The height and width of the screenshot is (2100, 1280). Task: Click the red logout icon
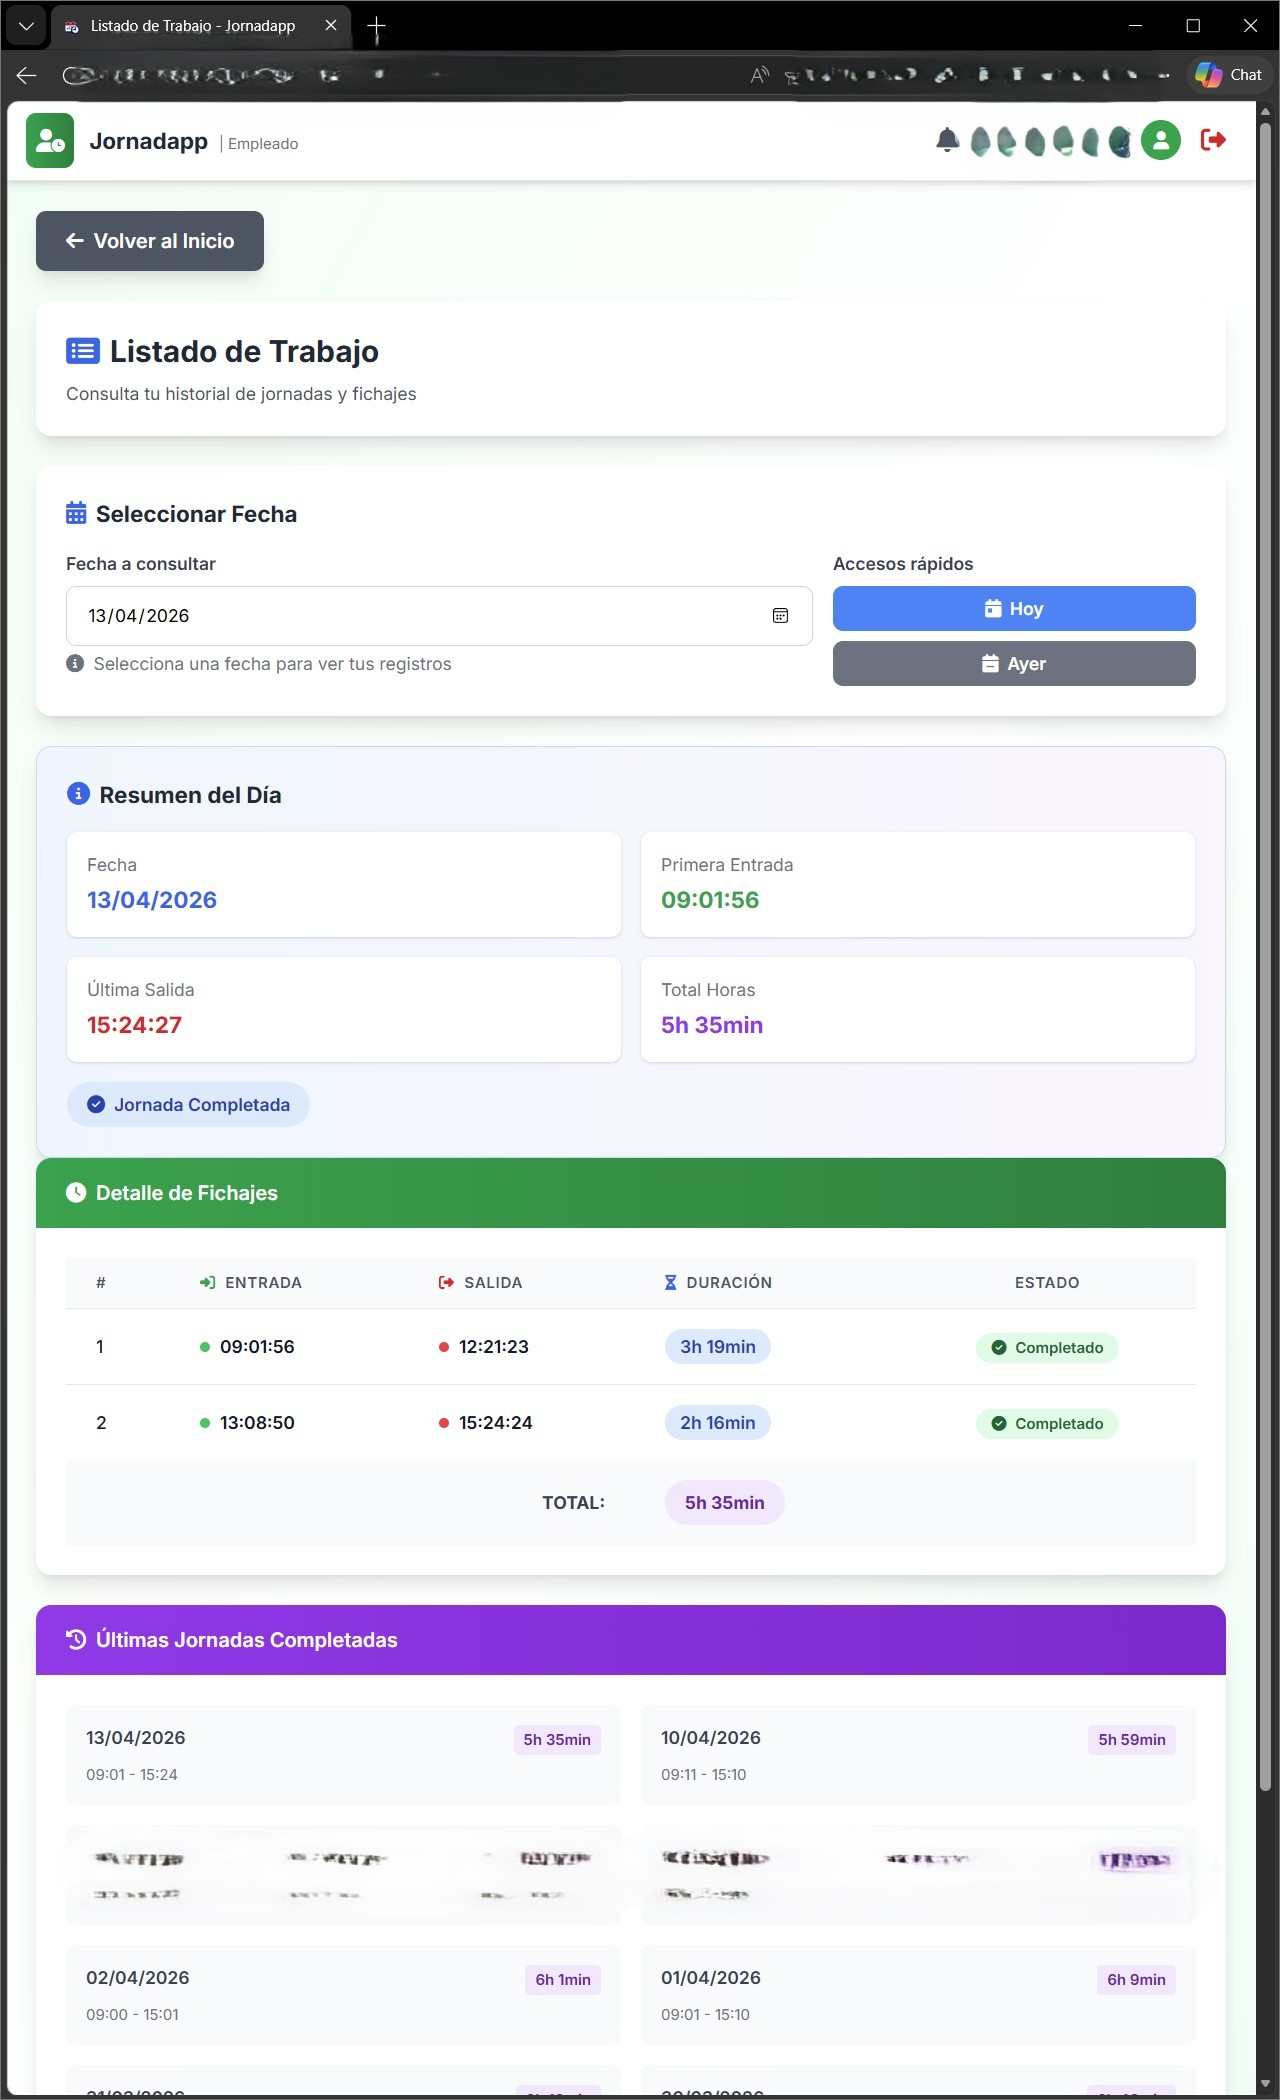pos(1213,140)
